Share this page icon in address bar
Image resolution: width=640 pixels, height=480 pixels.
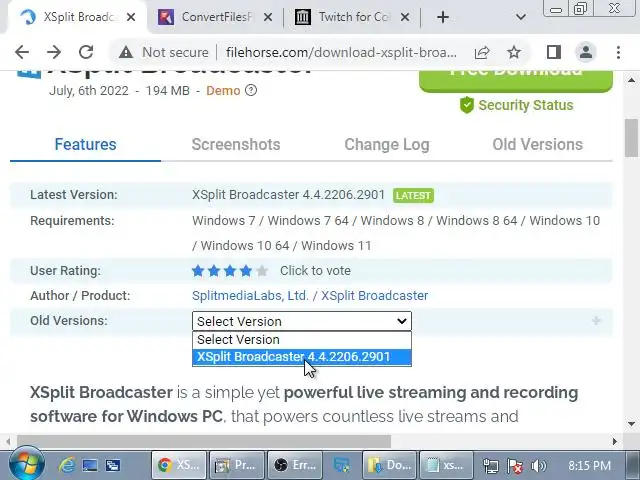[x=482, y=52]
